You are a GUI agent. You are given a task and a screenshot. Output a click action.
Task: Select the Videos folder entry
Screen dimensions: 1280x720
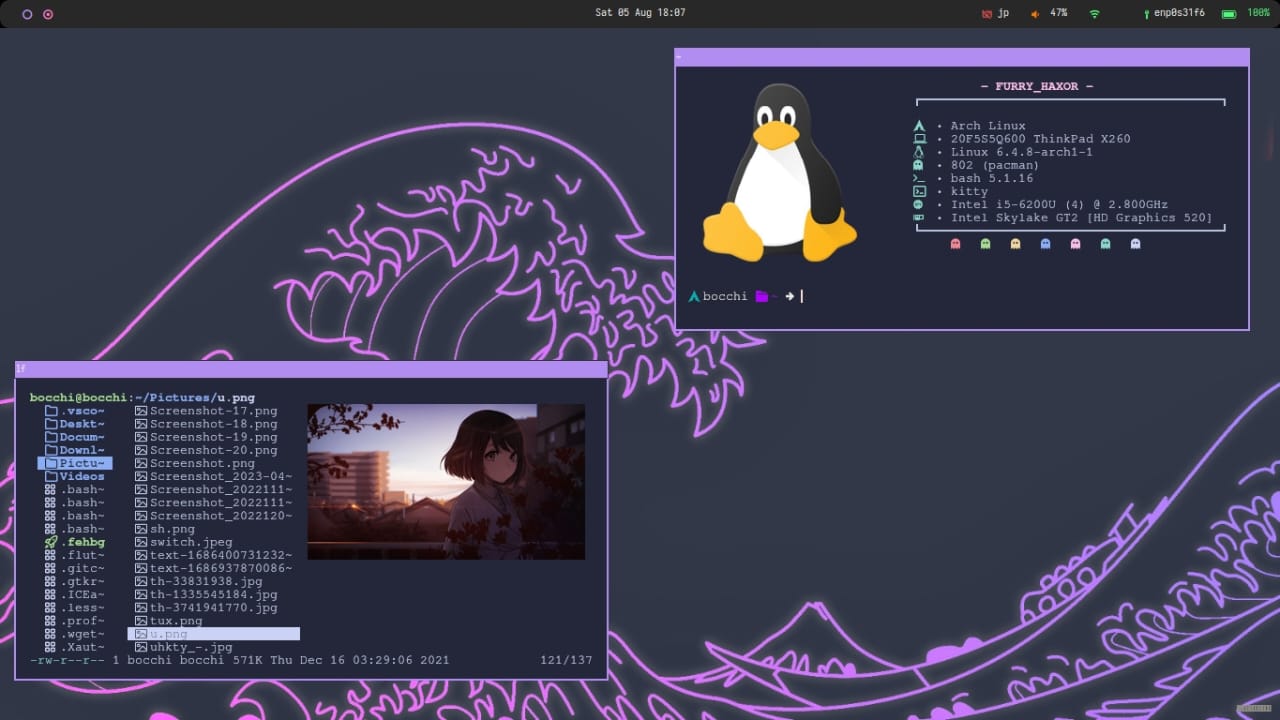click(75, 476)
